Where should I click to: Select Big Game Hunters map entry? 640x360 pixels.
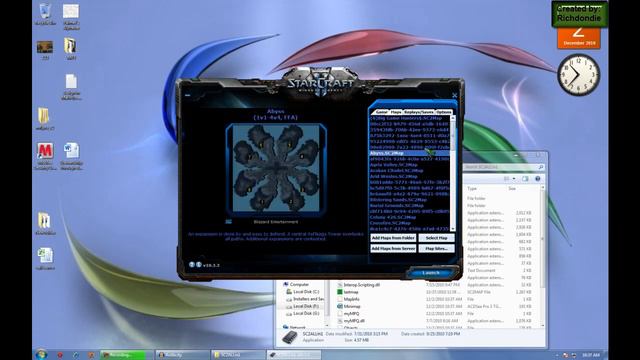click(x=409, y=118)
